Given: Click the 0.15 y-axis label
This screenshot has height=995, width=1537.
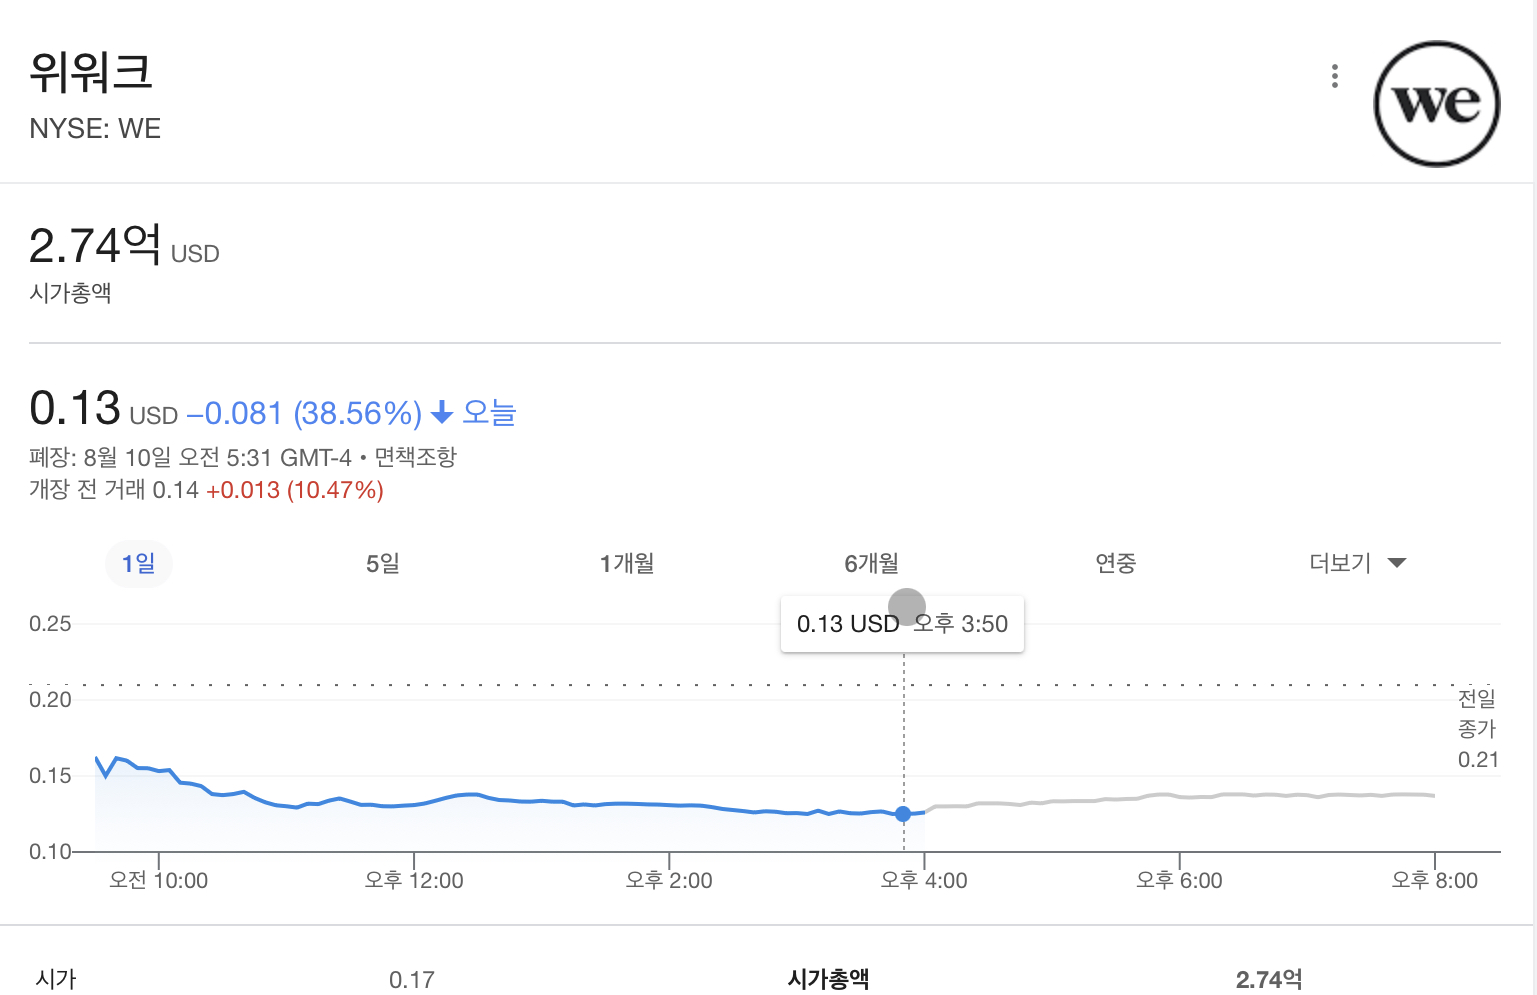Looking at the screenshot, I should pyautogui.click(x=50, y=776).
